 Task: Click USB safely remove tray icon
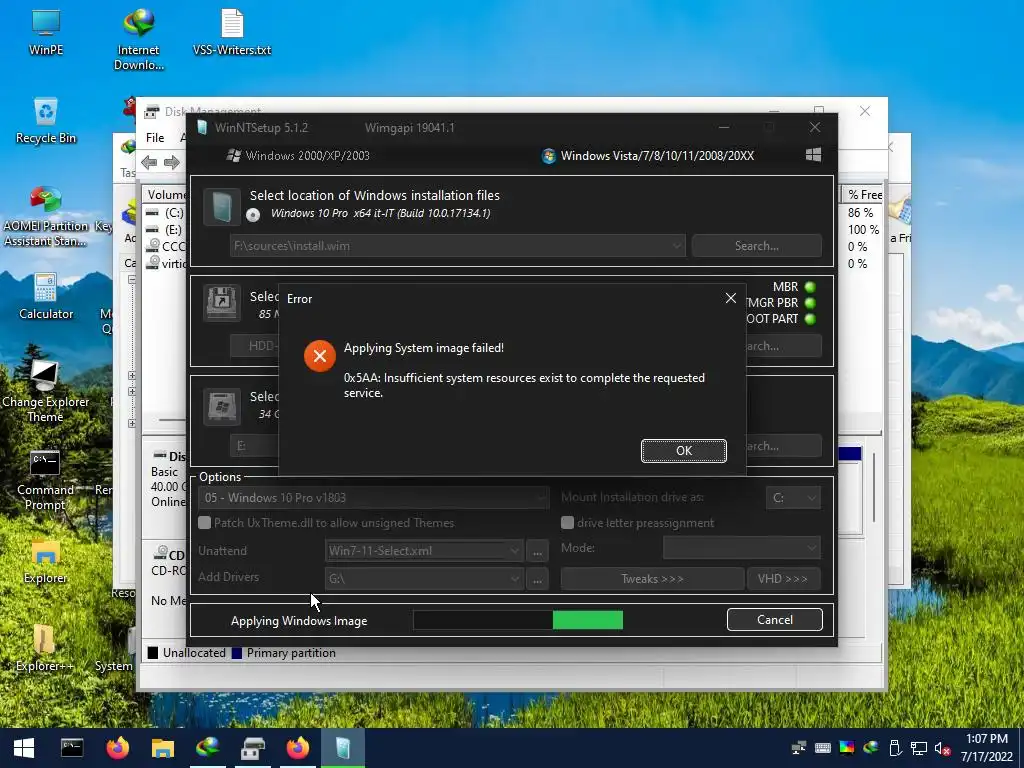click(895, 748)
